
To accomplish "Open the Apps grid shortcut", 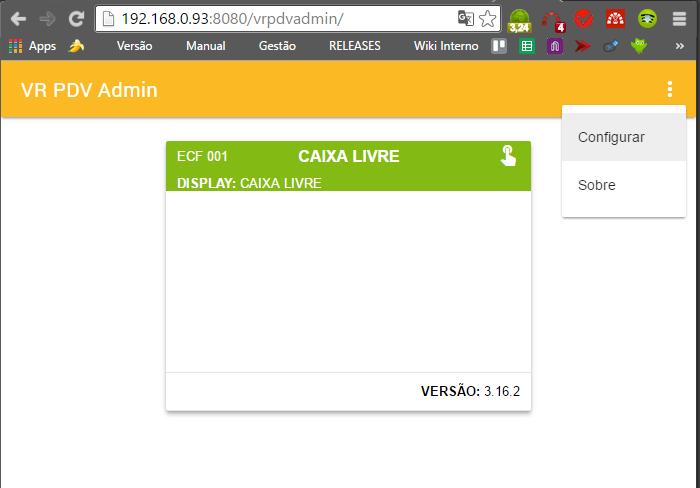I will [32, 46].
